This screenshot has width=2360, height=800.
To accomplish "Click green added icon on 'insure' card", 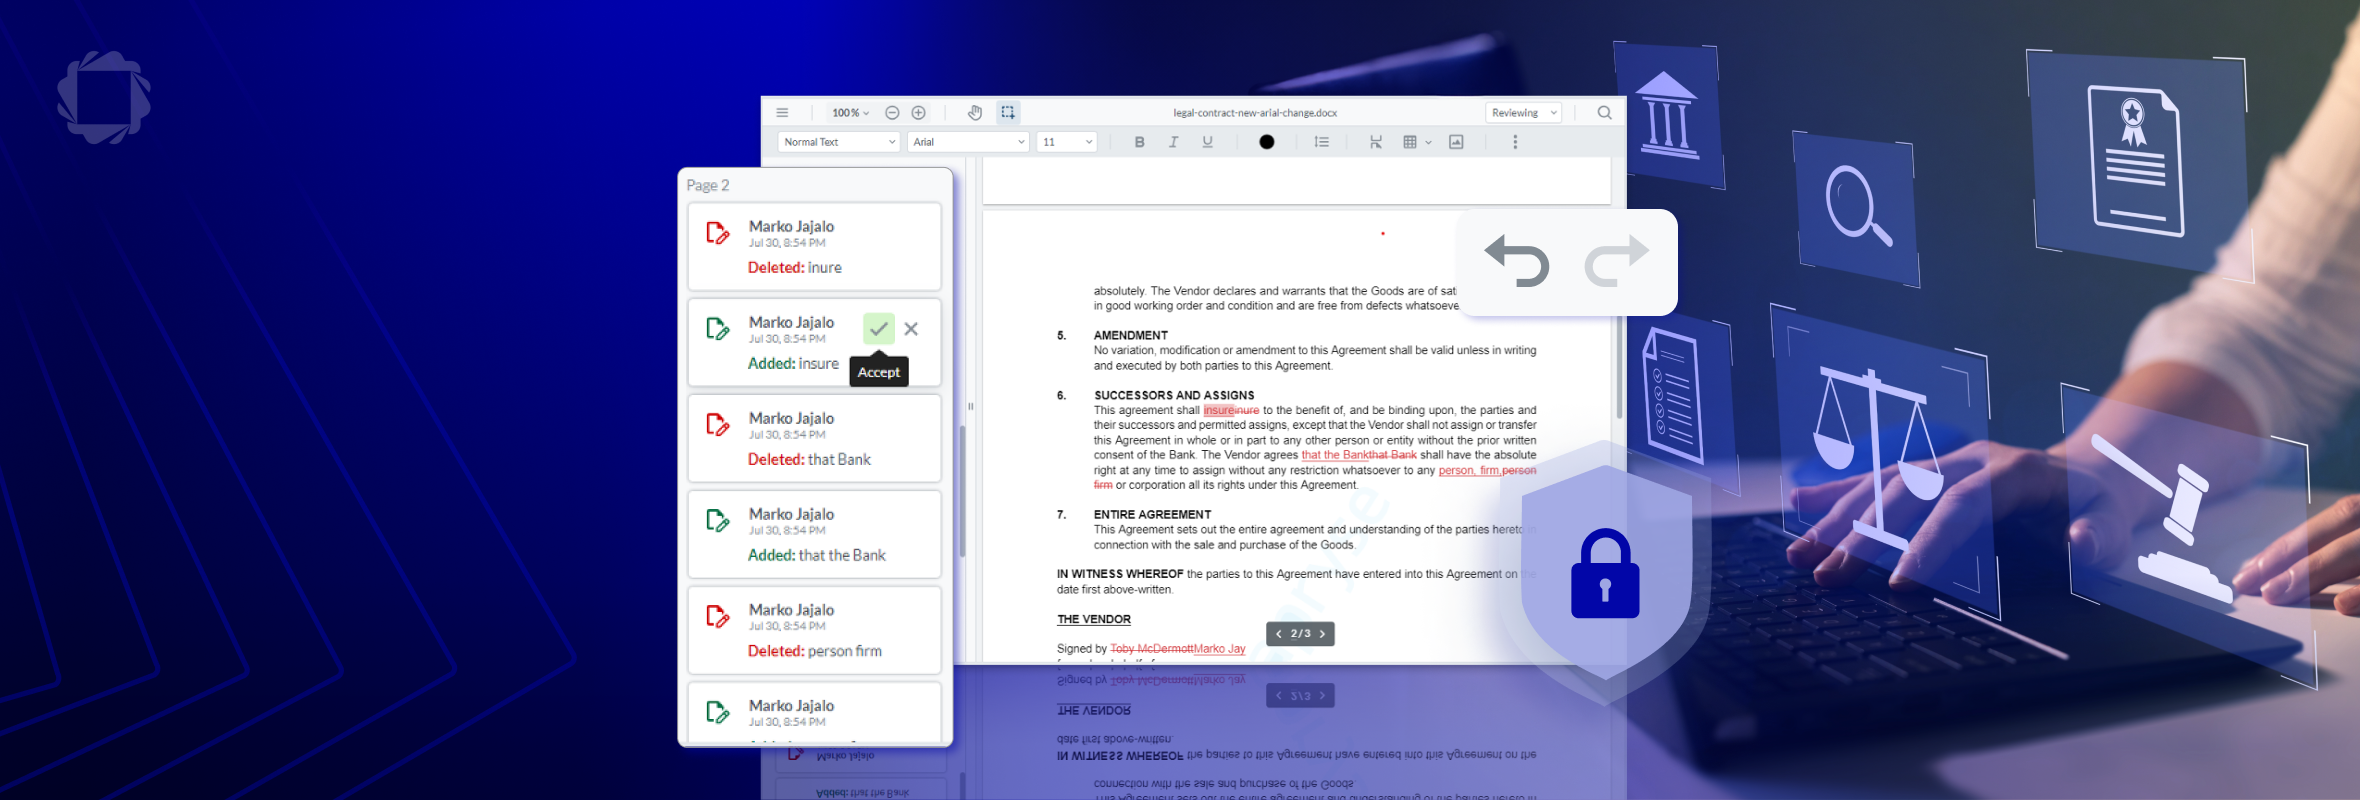I will click(717, 328).
